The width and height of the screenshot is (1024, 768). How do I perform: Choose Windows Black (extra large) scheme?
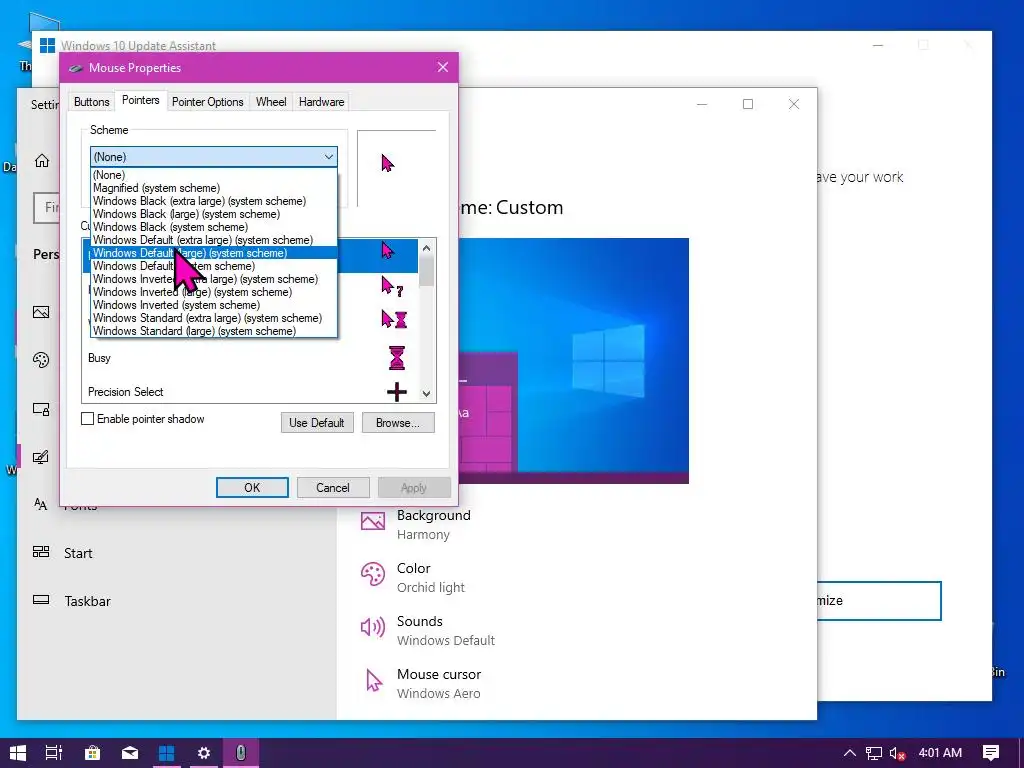(x=214, y=201)
